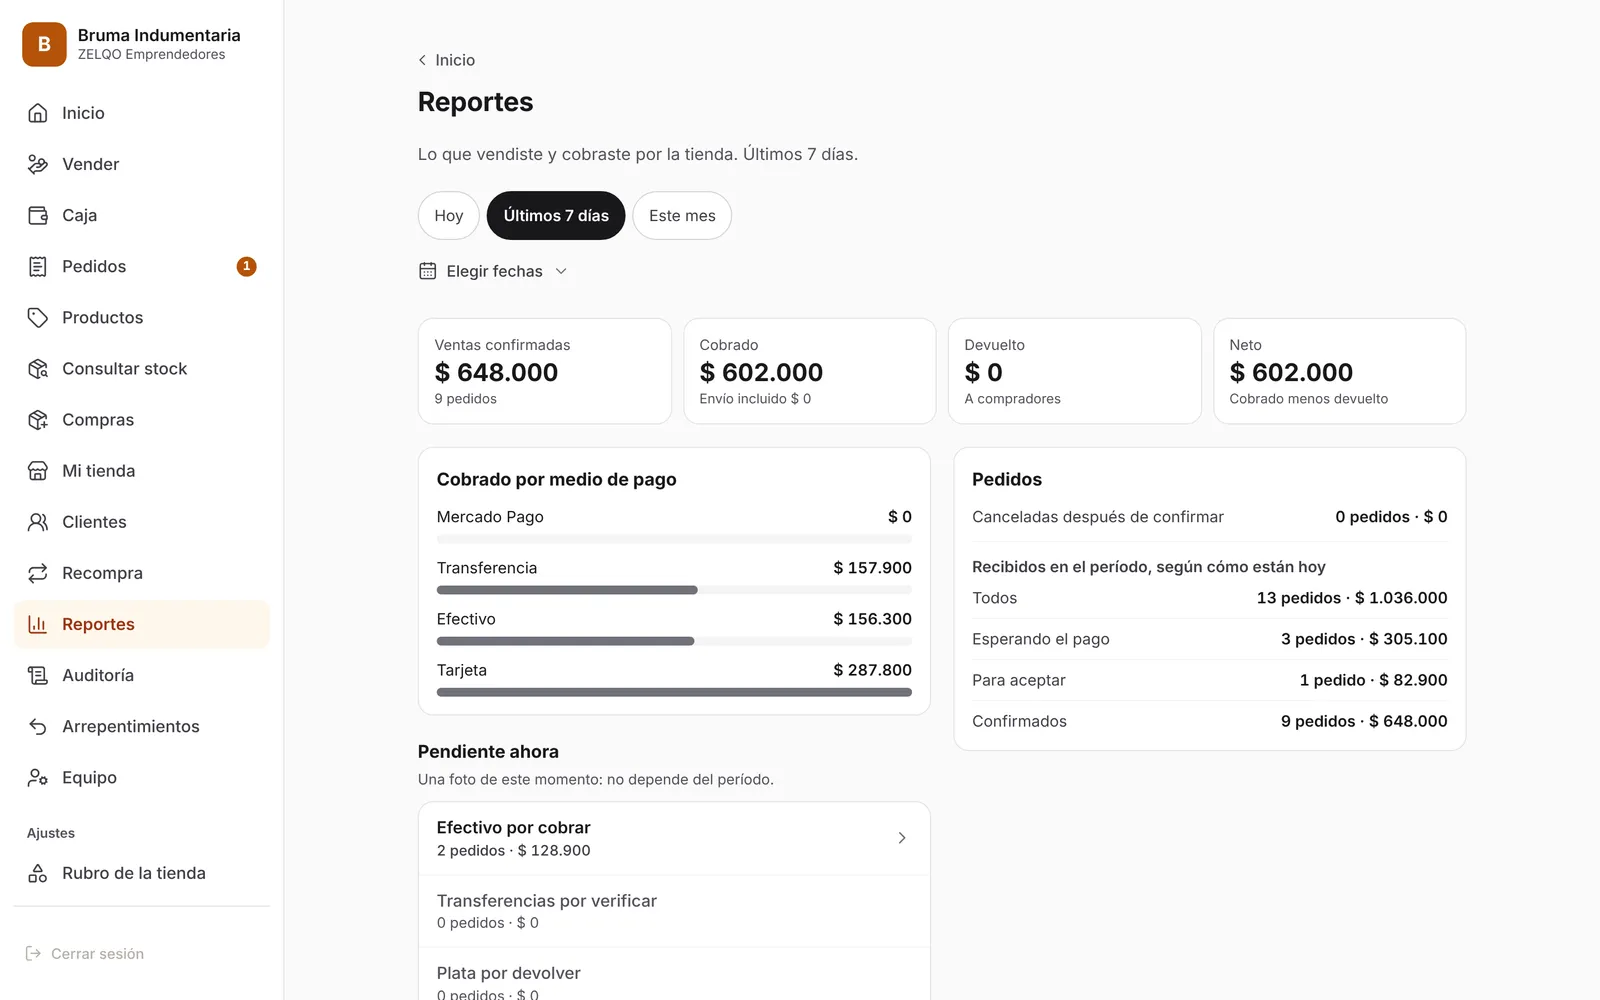The width and height of the screenshot is (1600, 1000).
Task: Go to the Productos menu label
Action: coord(103,317)
